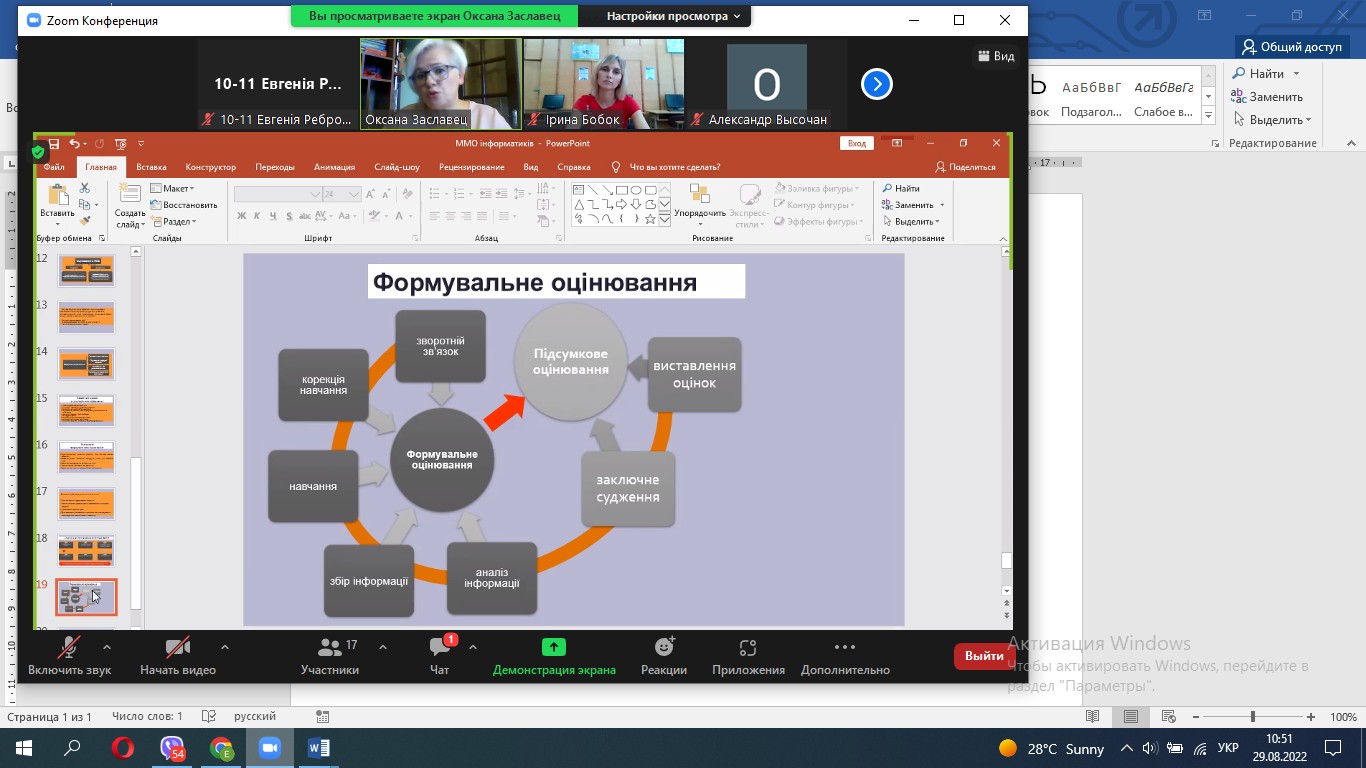Open the Zoom Participants panel
Viewport: 1366px width, 768px height.
point(329,655)
